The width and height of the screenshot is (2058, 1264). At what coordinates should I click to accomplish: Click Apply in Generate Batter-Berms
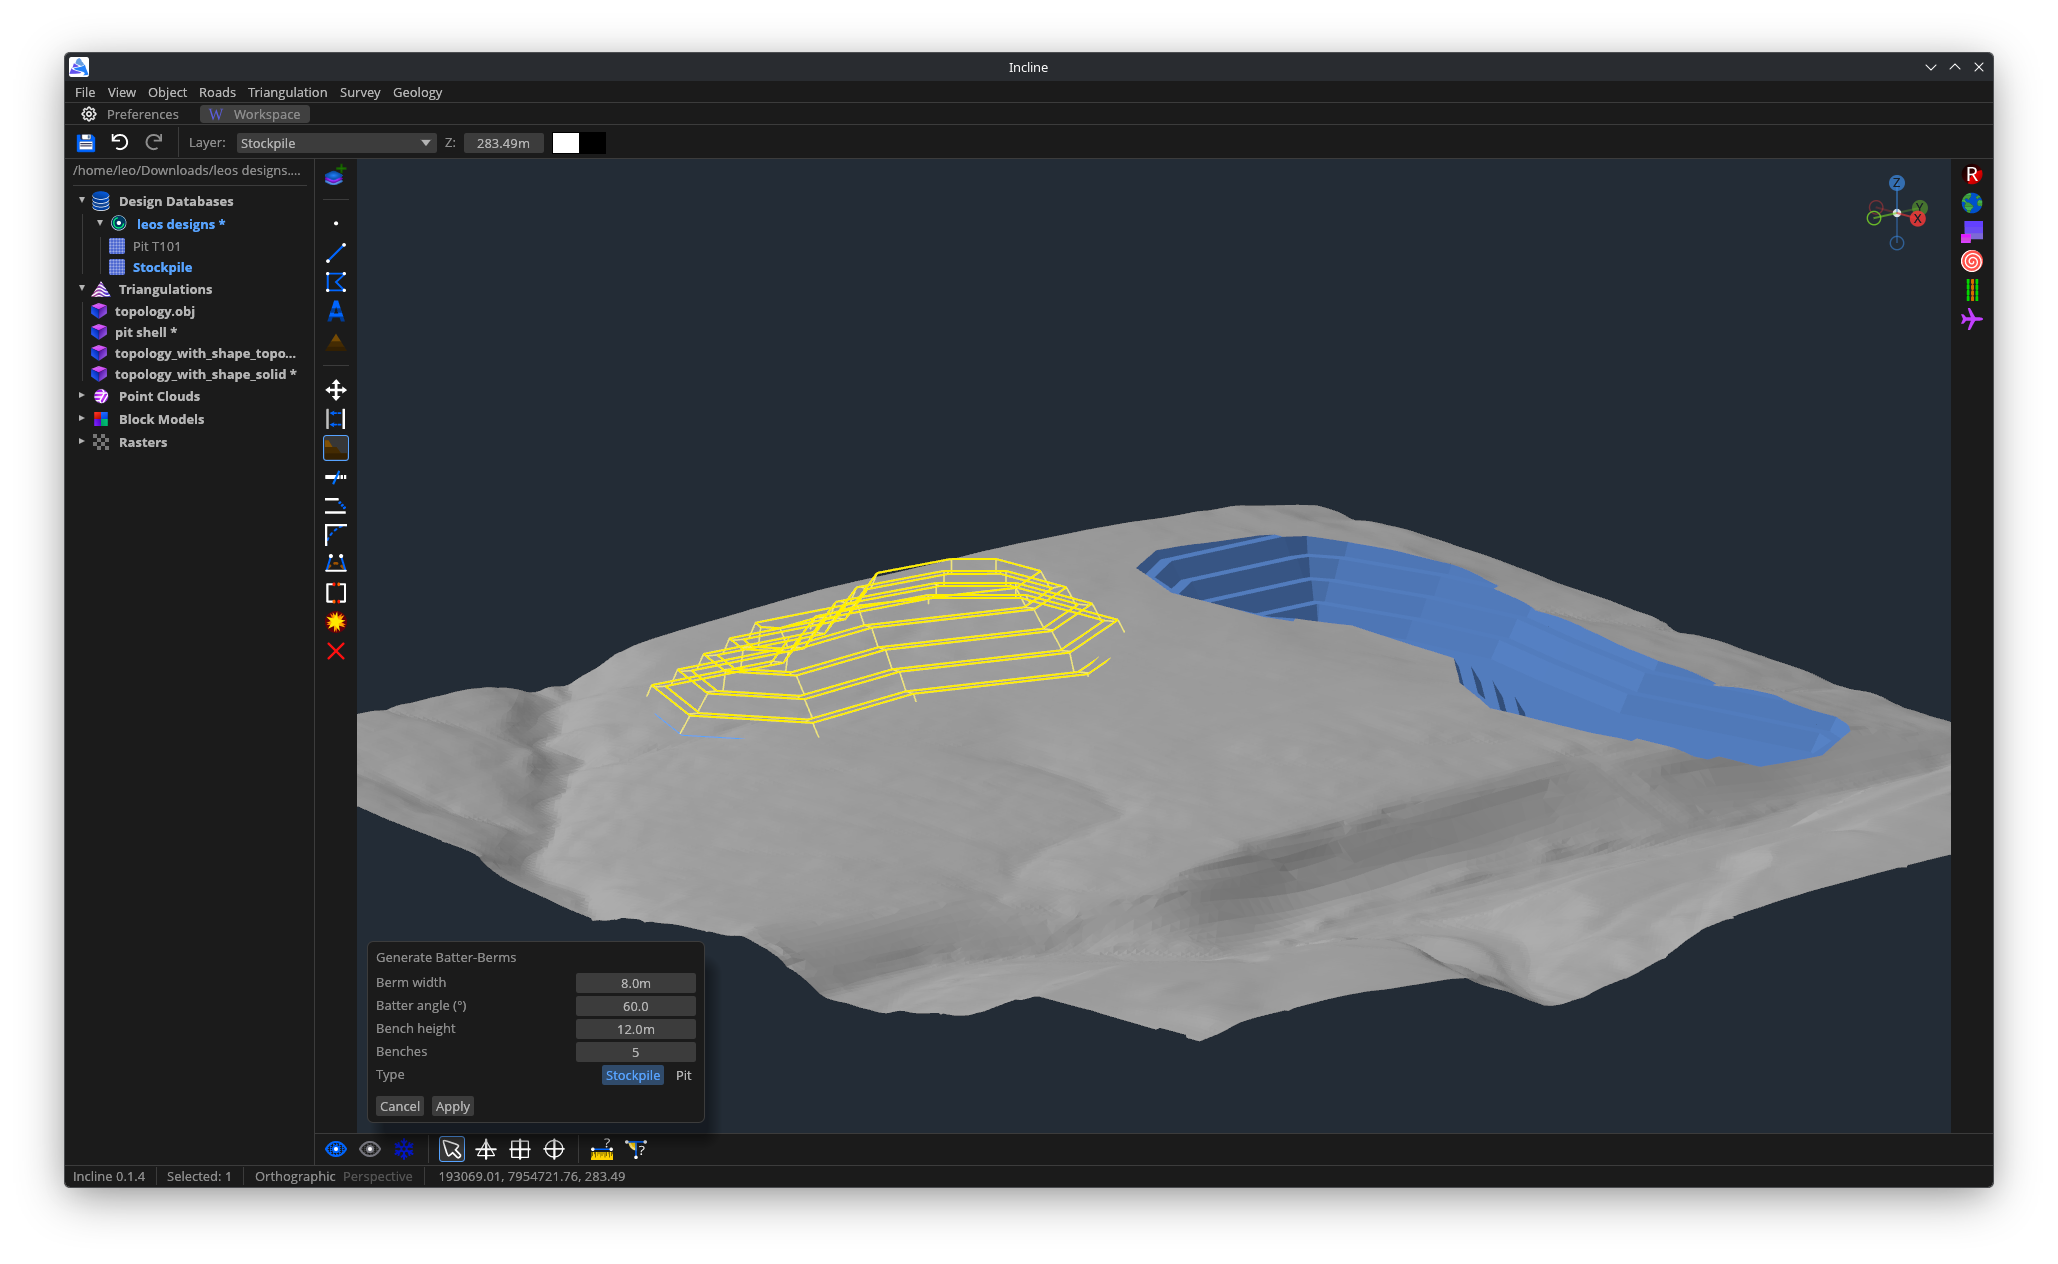(453, 1107)
